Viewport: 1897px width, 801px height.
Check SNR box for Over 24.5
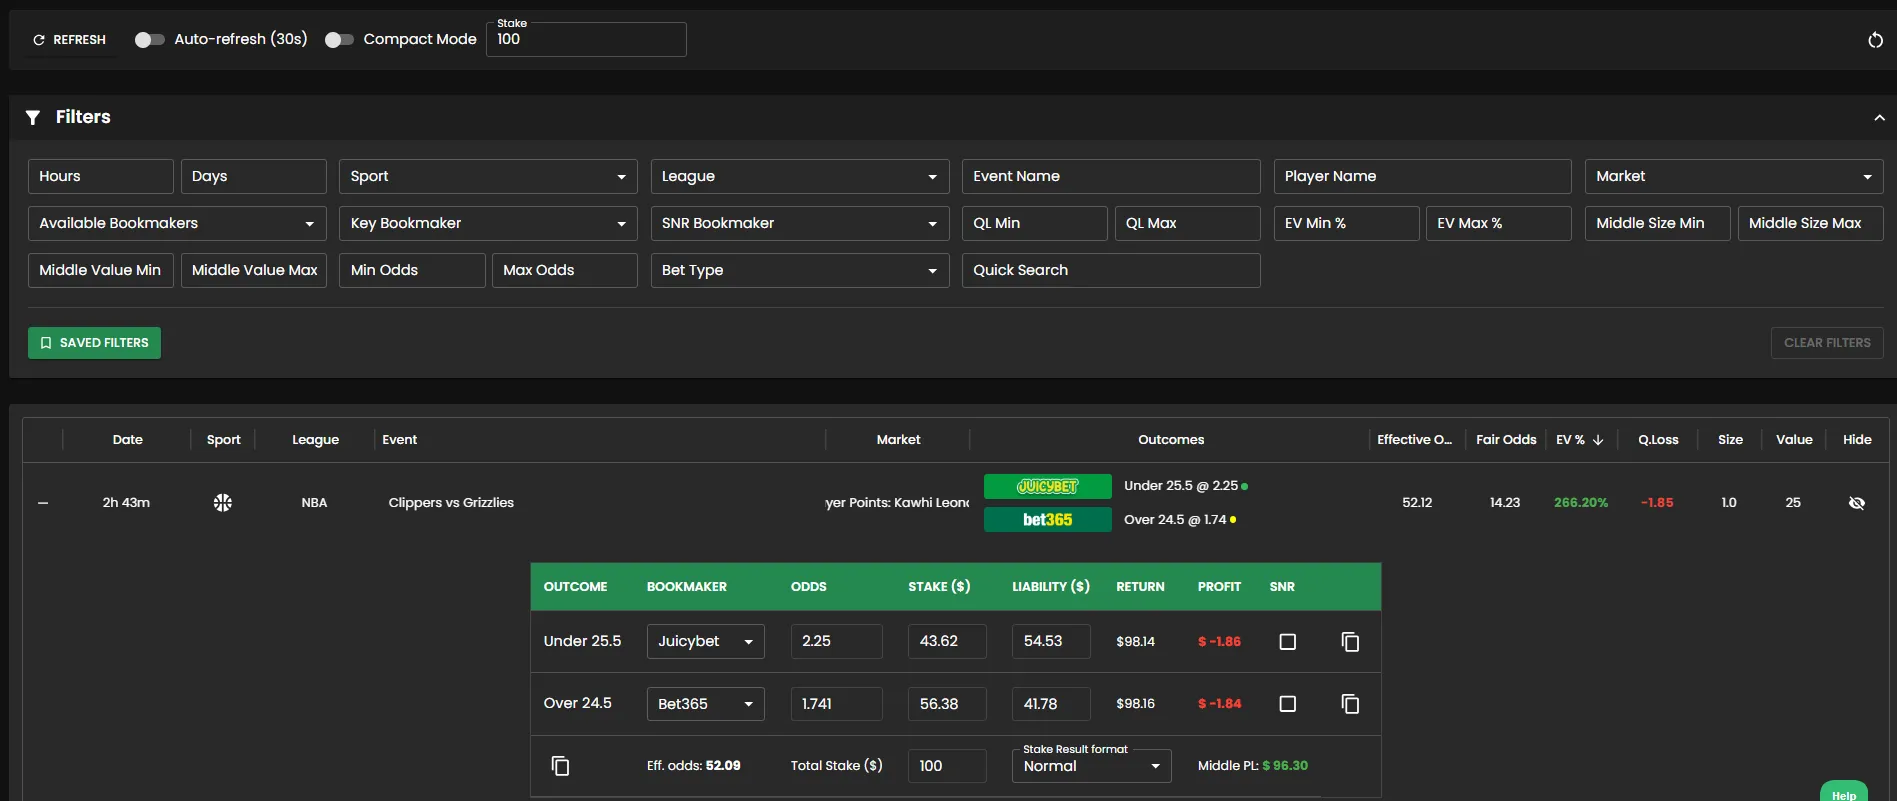tap(1288, 704)
